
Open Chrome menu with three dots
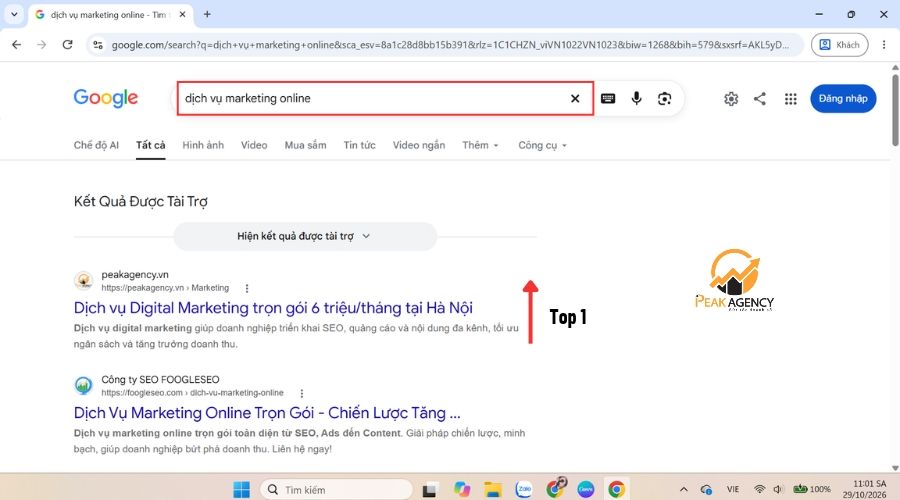coord(884,45)
